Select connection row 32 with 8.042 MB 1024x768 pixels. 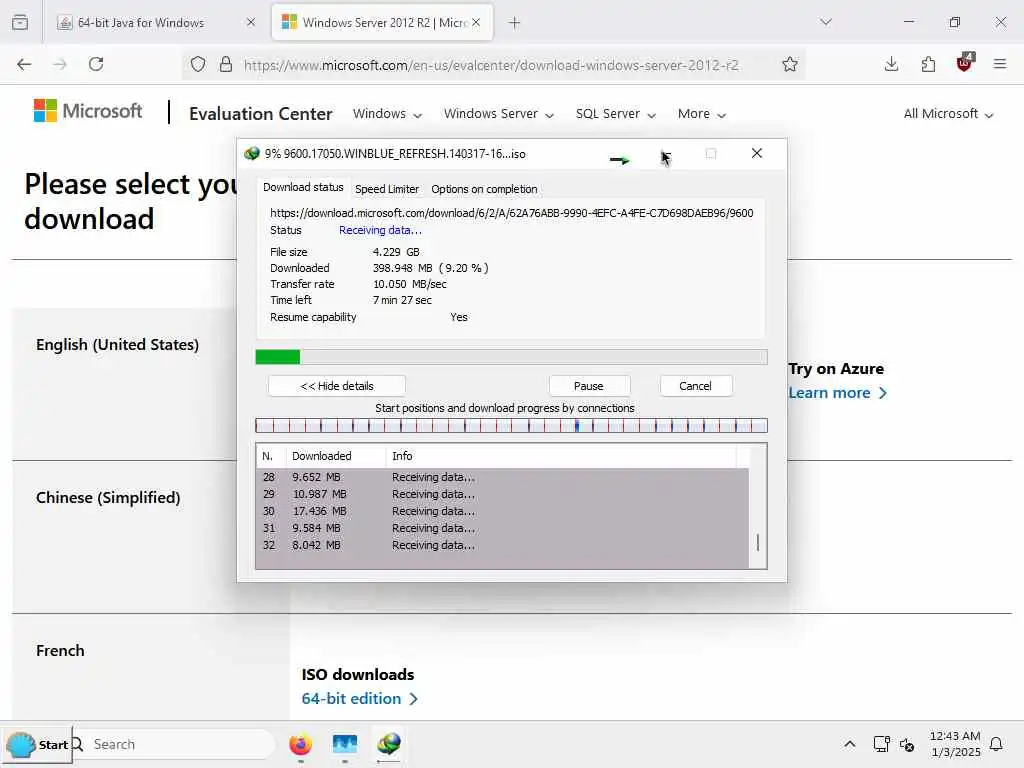[x=502, y=545]
